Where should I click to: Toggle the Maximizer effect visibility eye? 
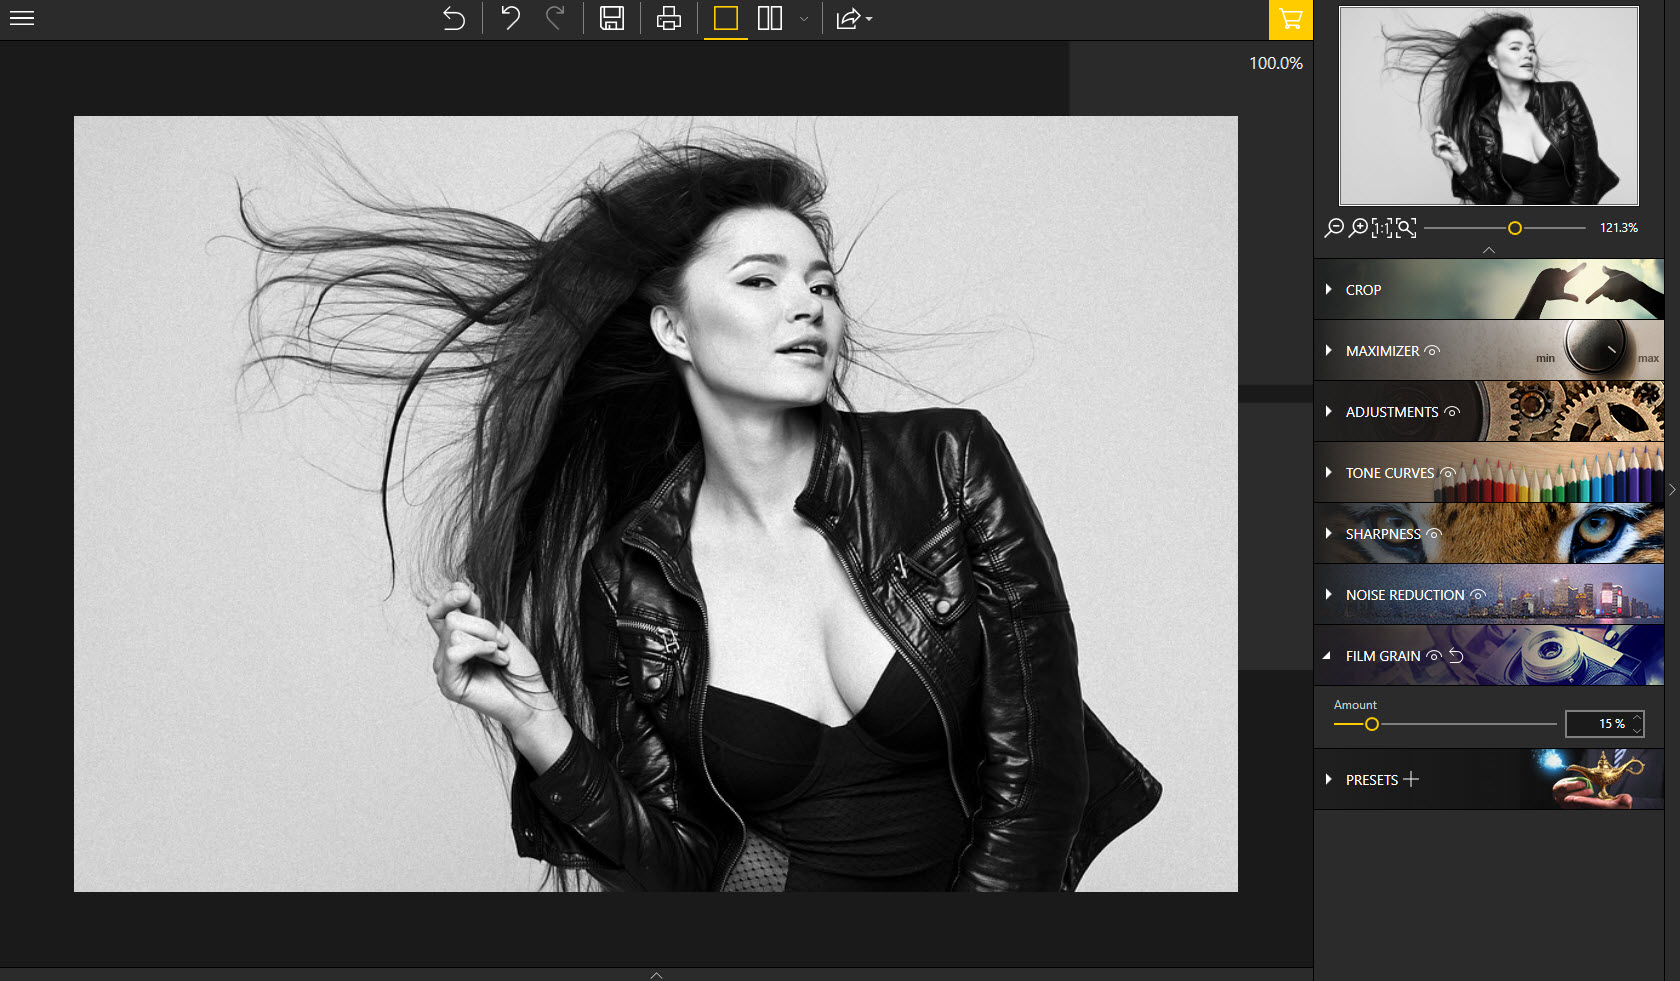pyautogui.click(x=1432, y=351)
